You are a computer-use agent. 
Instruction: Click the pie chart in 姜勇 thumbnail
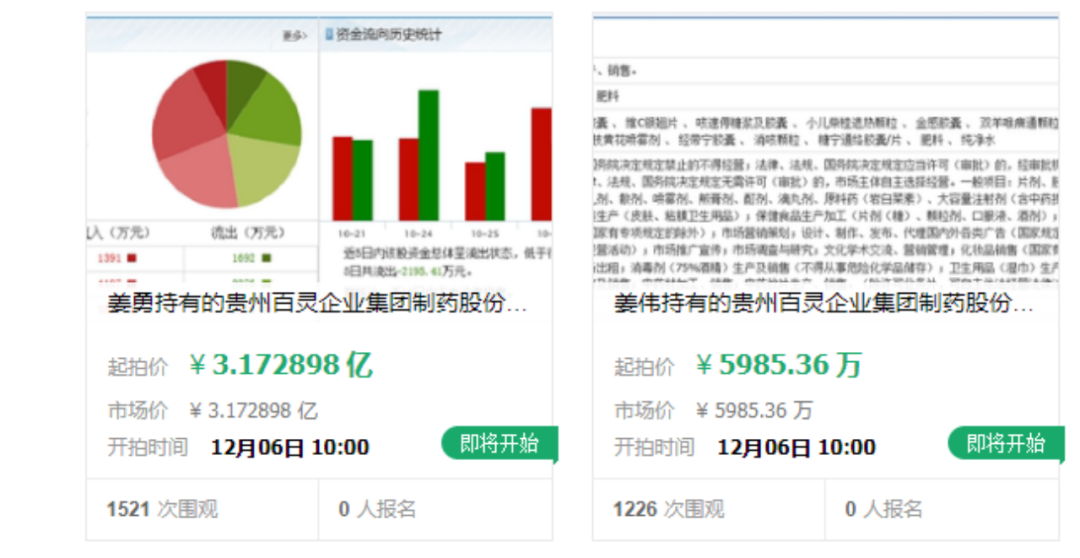coord(227,134)
